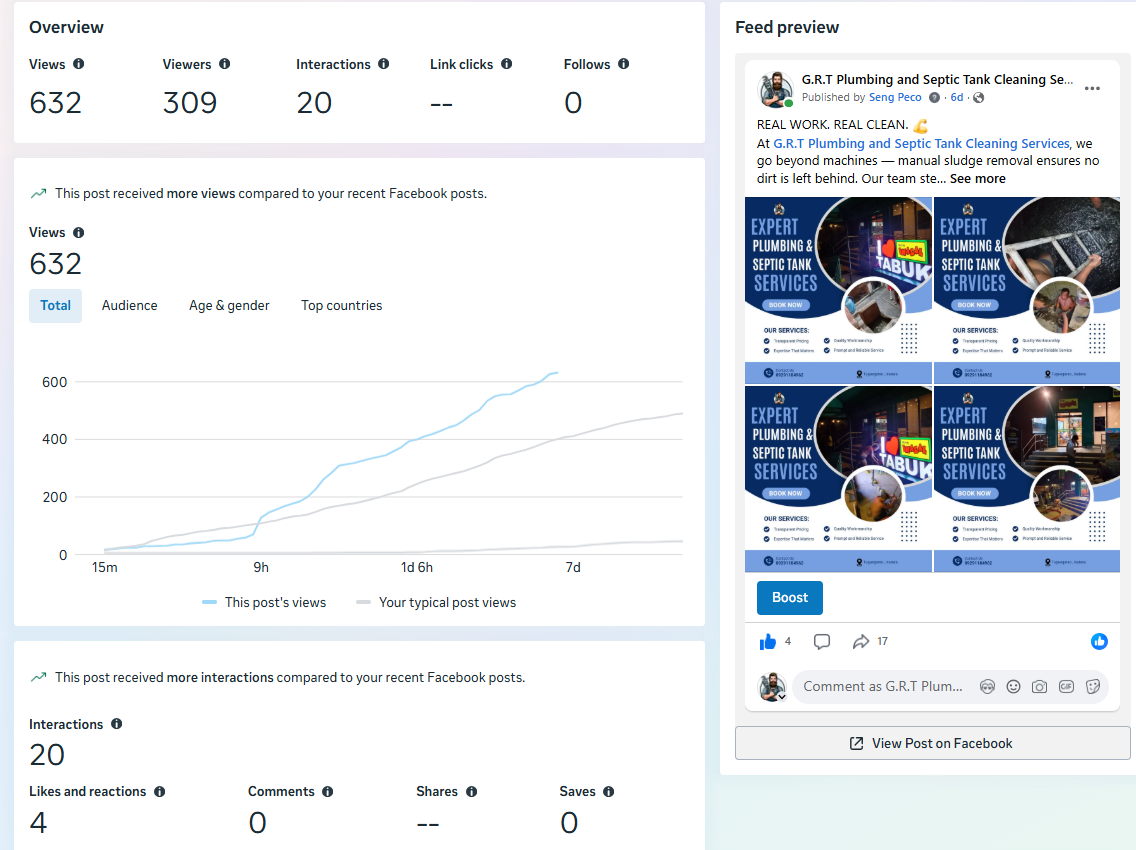Image resolution: width=1136 pixels, height=850 pixels.
Task: Open lower-left post image with Tabuk sign
Action: (x=838, y=479)
